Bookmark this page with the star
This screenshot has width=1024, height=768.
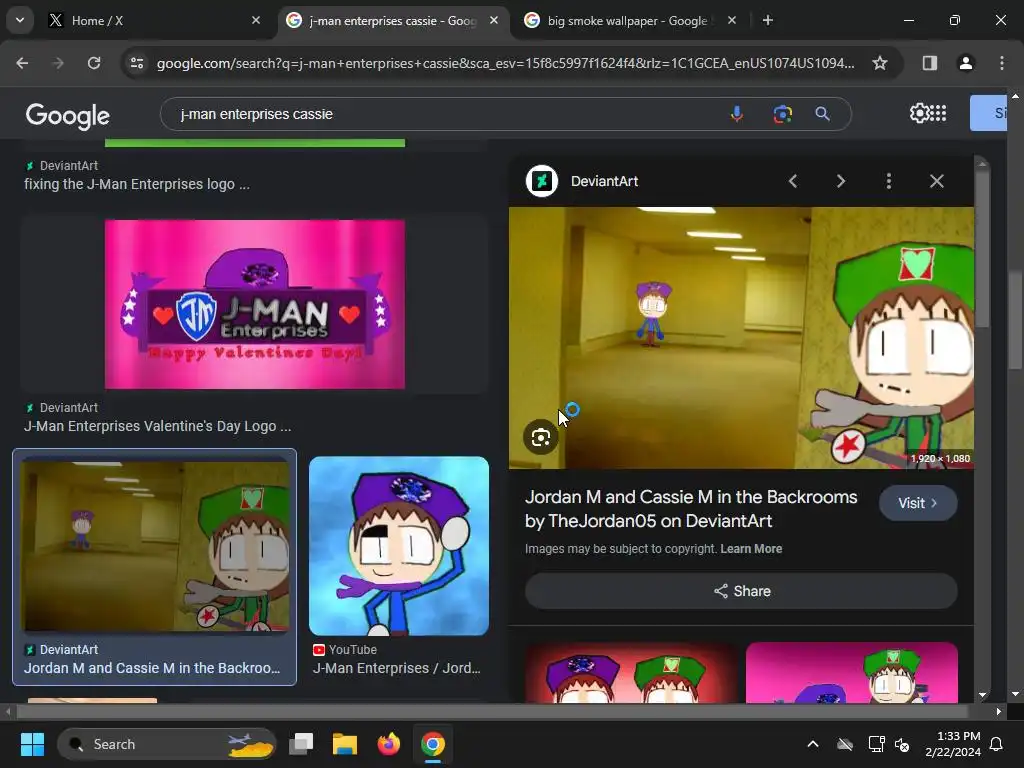click(880, 63)
